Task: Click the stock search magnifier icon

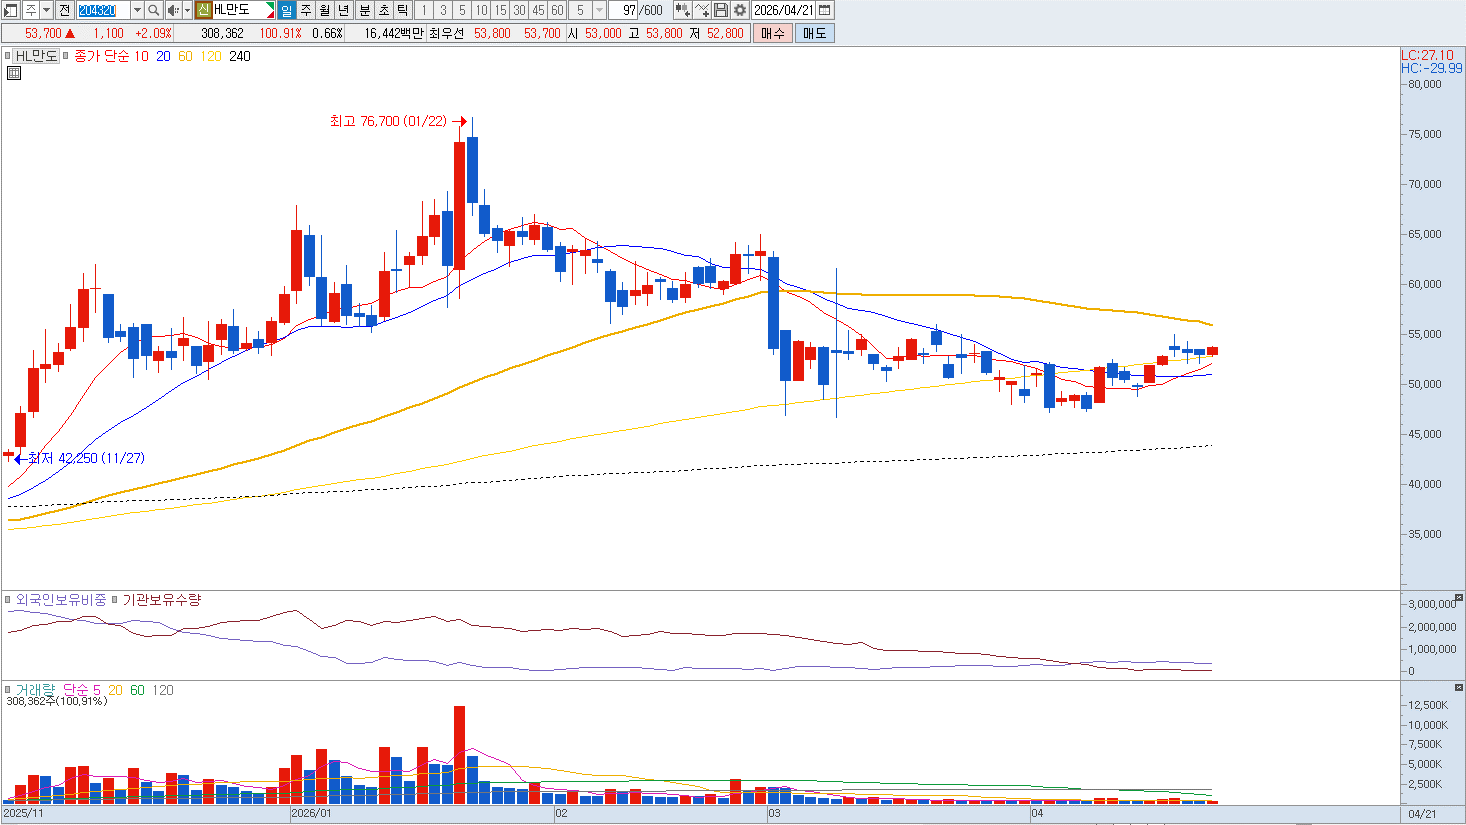Action: coord(154,10)
